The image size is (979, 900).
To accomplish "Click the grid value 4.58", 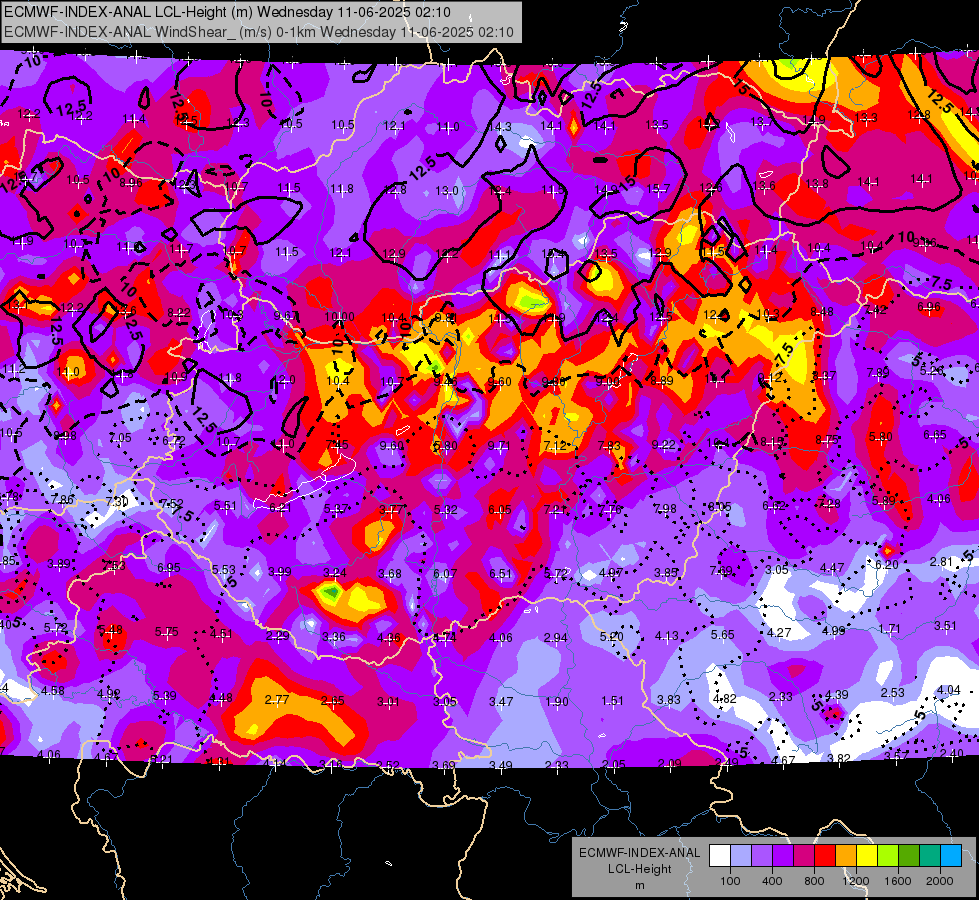I will pos(52,691).
